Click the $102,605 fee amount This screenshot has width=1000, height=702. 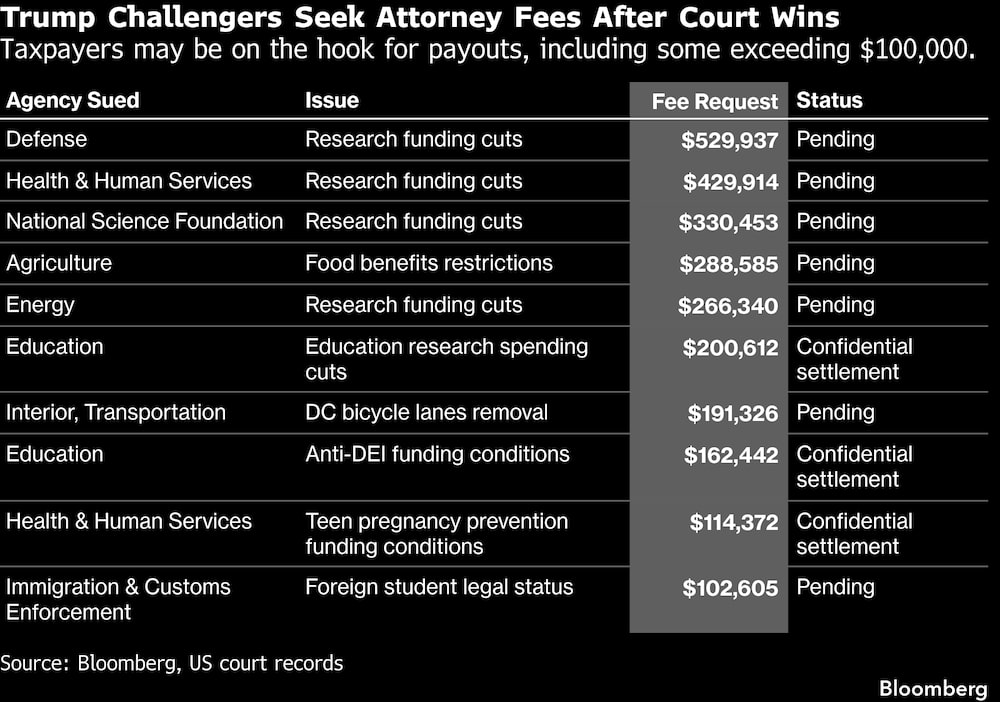pyautogui.click(x=730, y=588)
